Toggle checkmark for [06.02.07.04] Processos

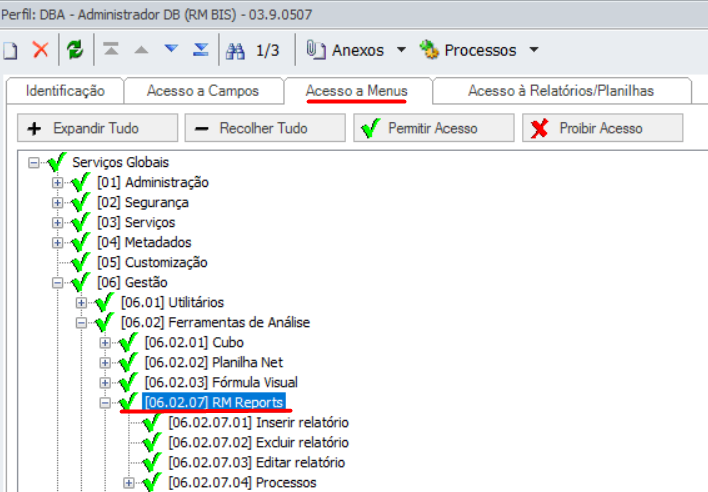[x=152, y=482]
